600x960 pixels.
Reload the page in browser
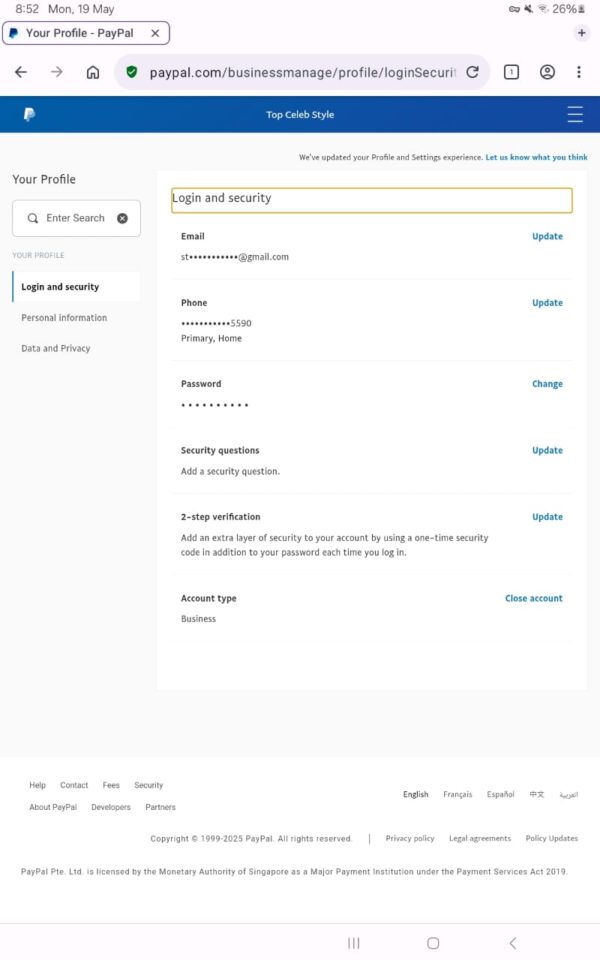(x=472, y=72)
